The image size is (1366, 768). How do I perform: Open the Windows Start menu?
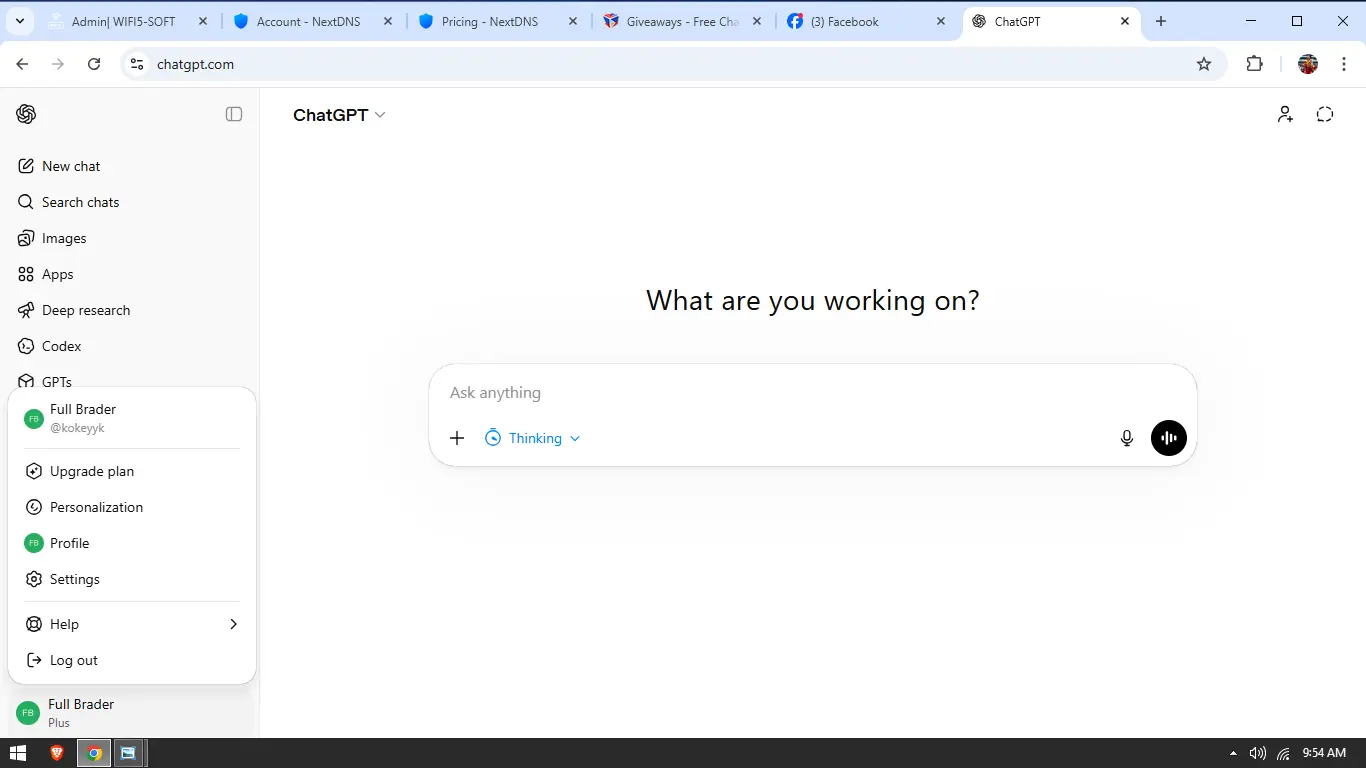[18, 753]
